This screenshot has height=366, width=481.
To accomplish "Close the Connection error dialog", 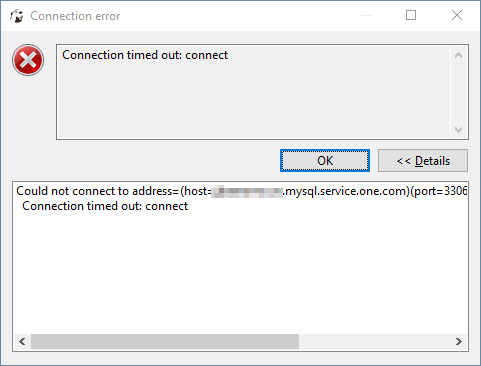I will click(457, 15).
